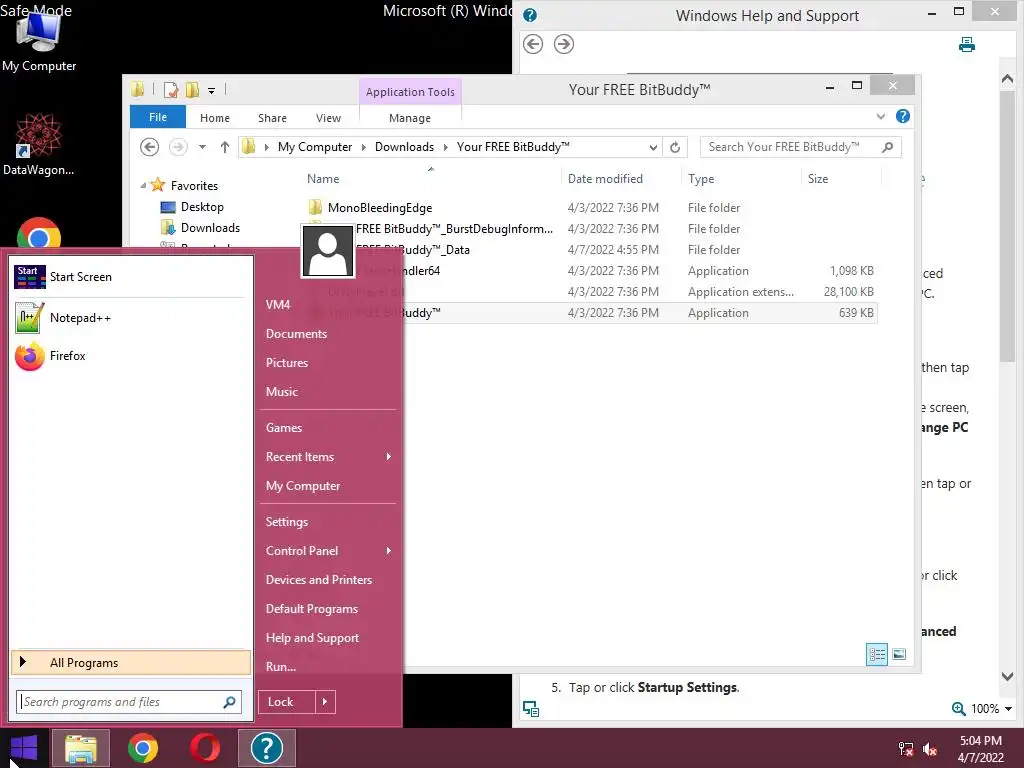
Task: Expand the Recent Items submenu
Action: 389,456
